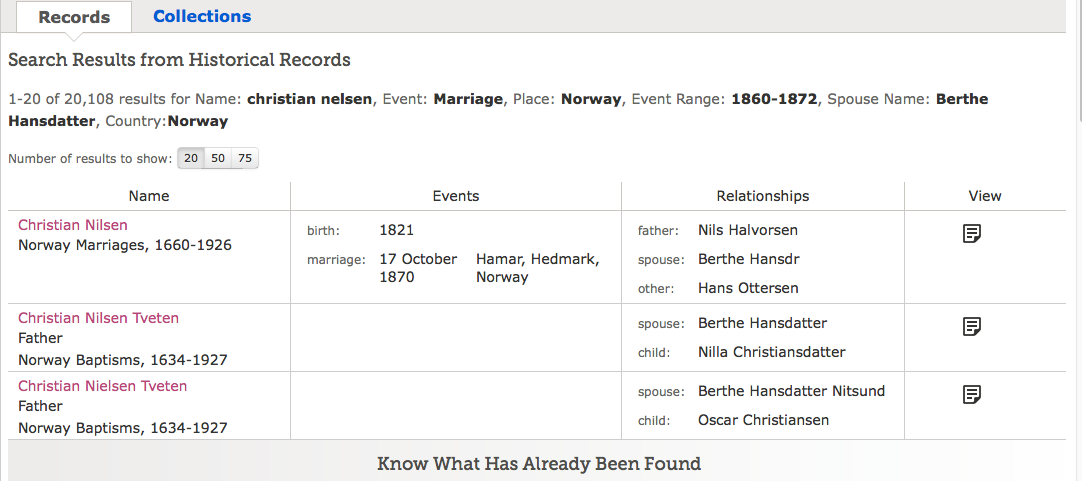The image size is (1082, 481).
Task: Click the Relationships column header
Action: [763, 196]
